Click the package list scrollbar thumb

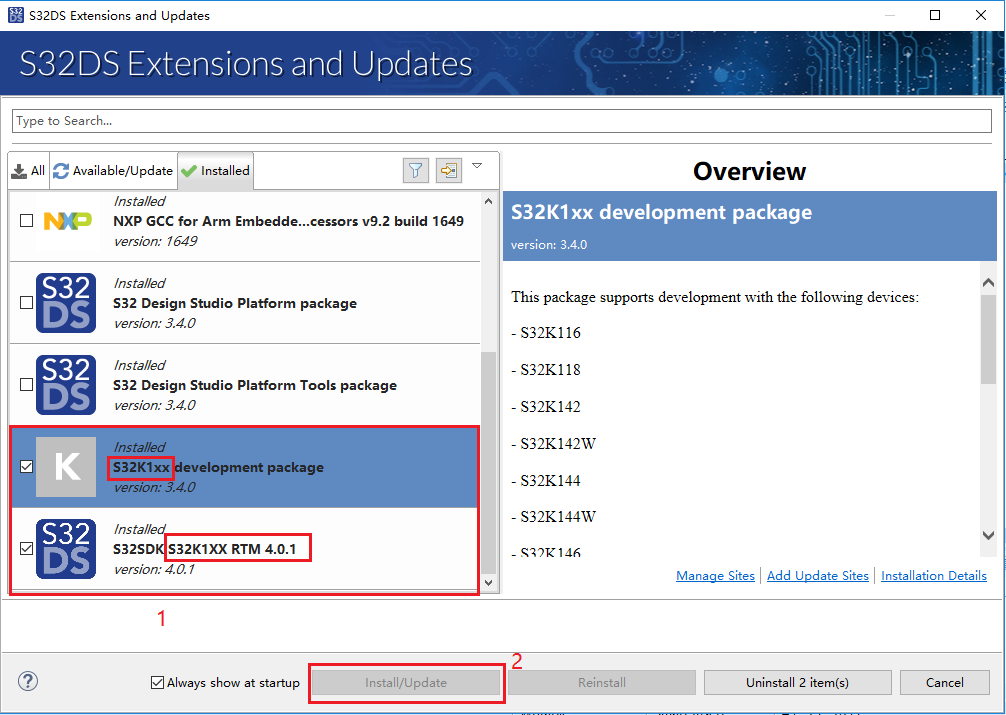click(x=489, y=462)
